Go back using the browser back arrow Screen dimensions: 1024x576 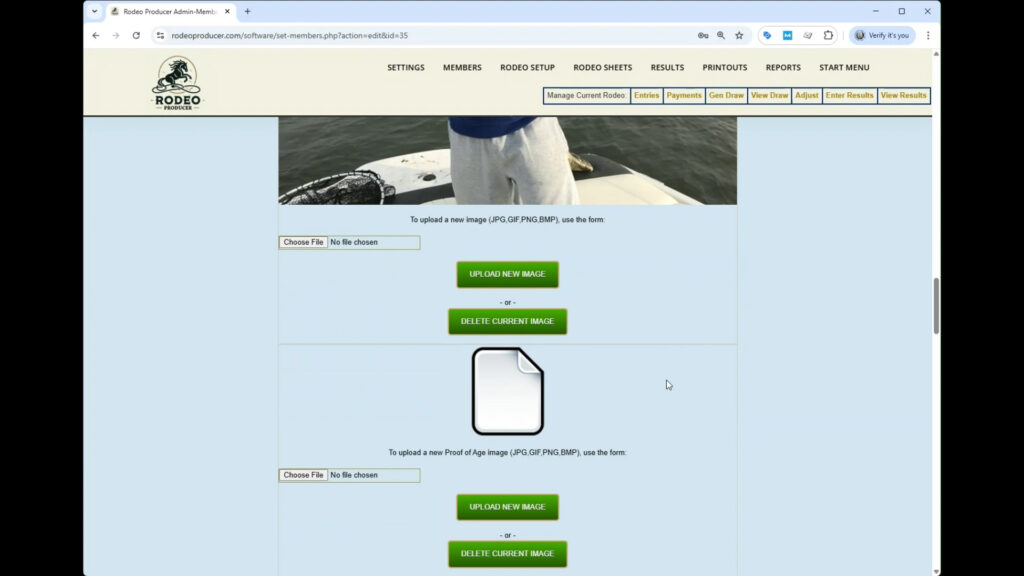(96, 35)
